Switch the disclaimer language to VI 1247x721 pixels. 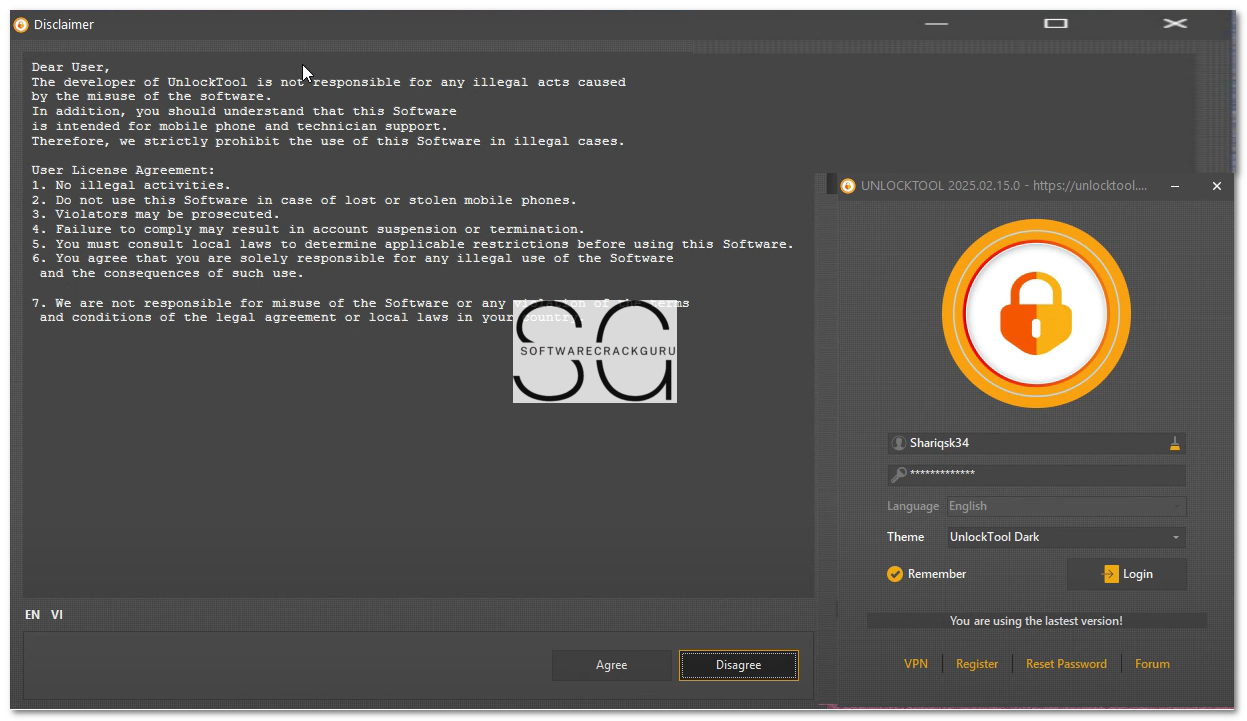point(57,615)
